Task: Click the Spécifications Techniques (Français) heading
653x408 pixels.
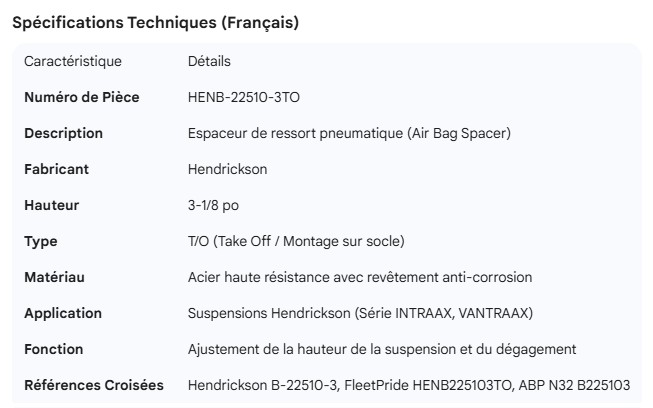Action: coord(155,24)
